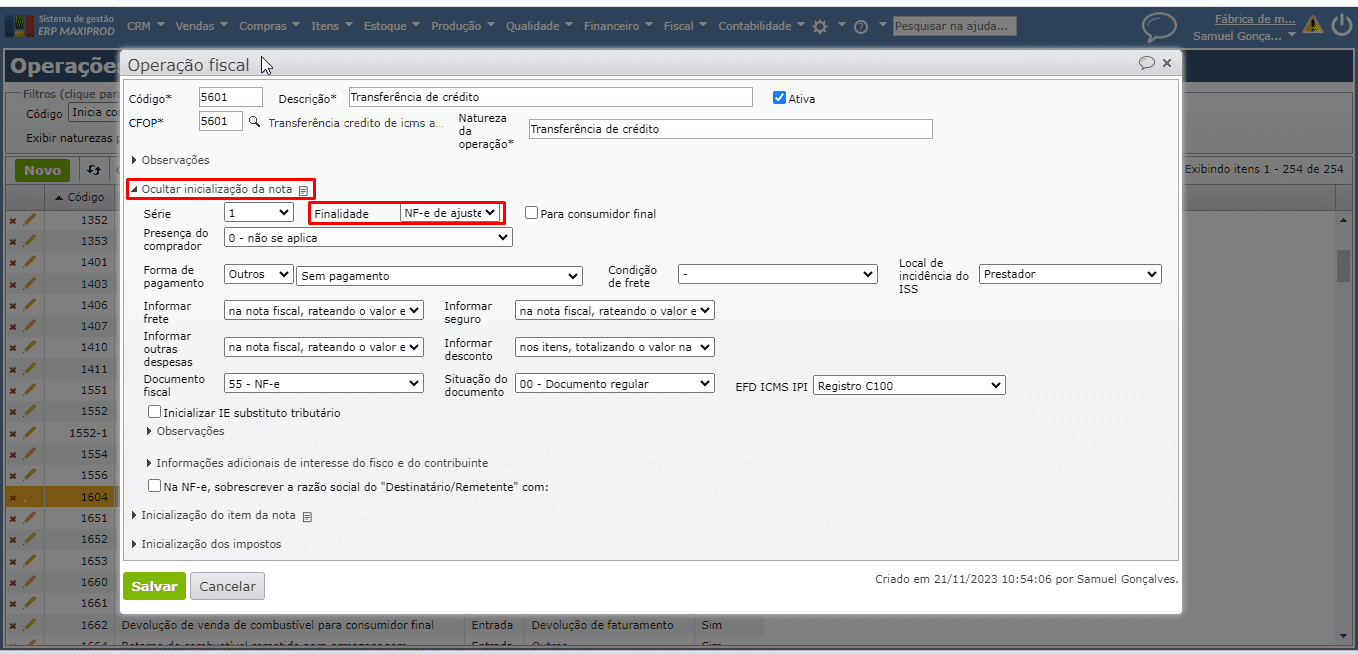Screen dimensions: 1358x654
Task: Open the Série dropdown
Action: coord(259,212)
